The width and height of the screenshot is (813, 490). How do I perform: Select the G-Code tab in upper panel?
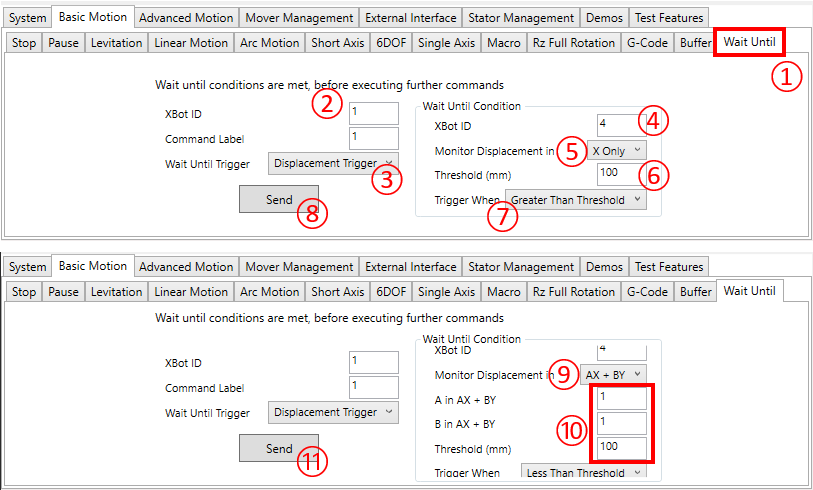click(647, 43)
